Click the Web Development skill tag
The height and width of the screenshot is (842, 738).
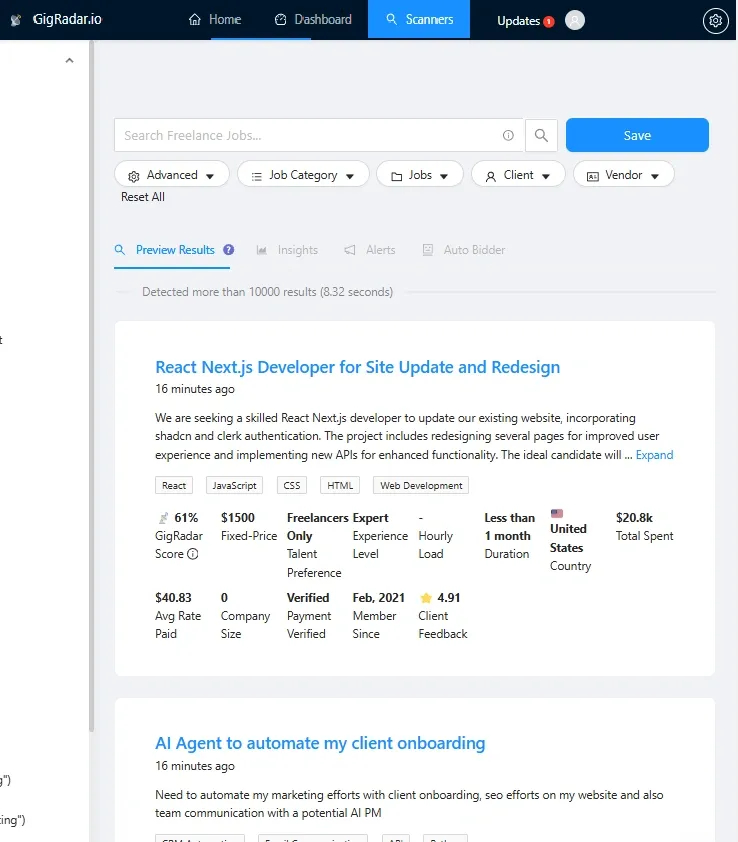[x=421, y=485]
